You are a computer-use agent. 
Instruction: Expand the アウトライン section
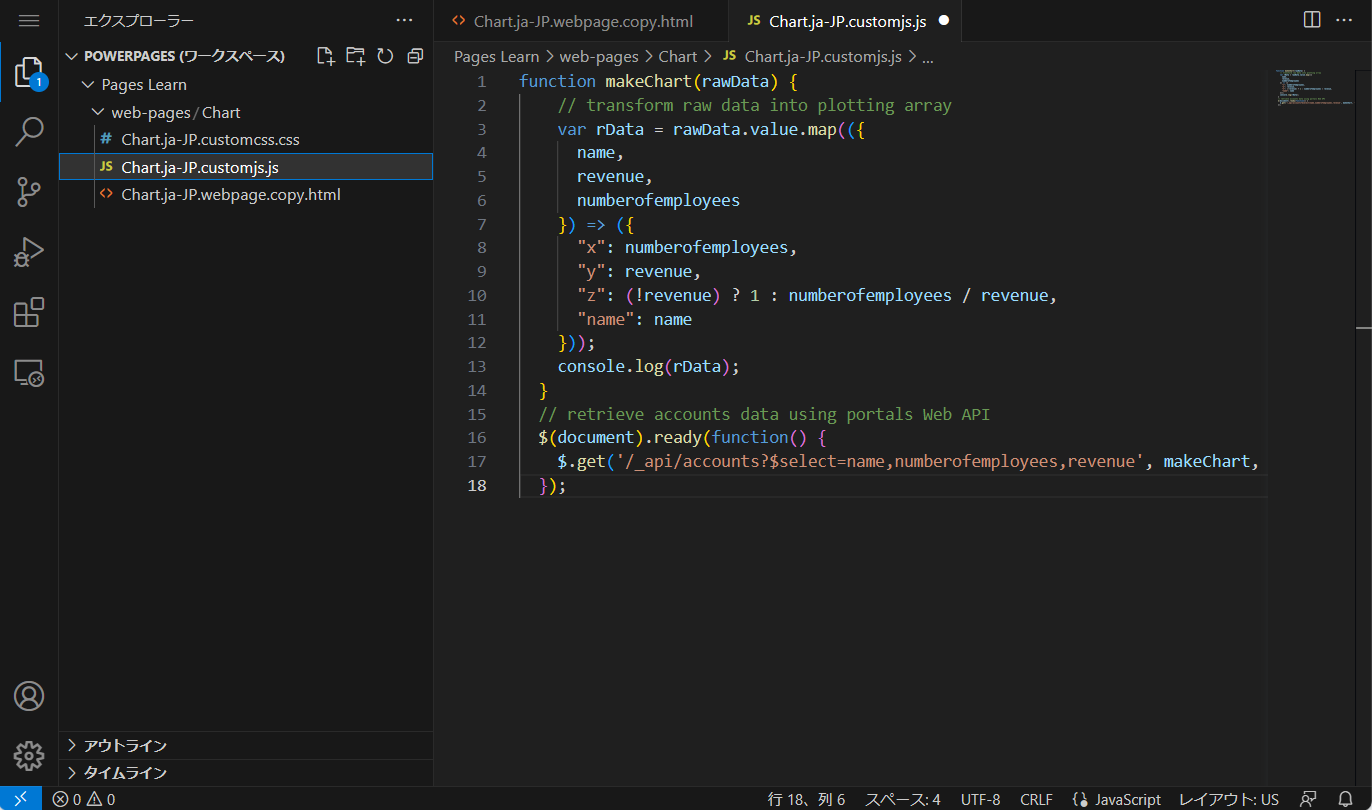(246, 745)
